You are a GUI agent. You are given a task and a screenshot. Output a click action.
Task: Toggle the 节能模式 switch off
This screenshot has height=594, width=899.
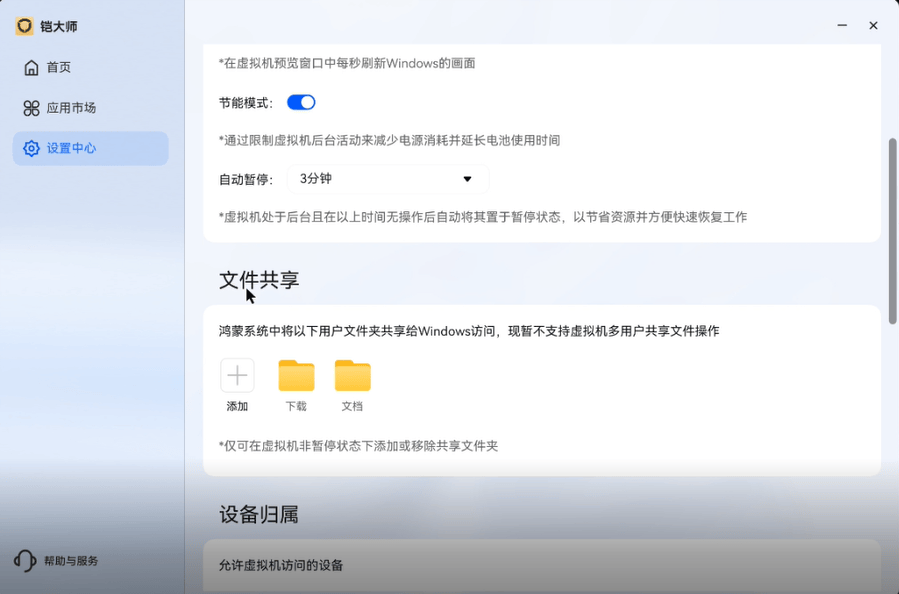(x=301, y=103)
